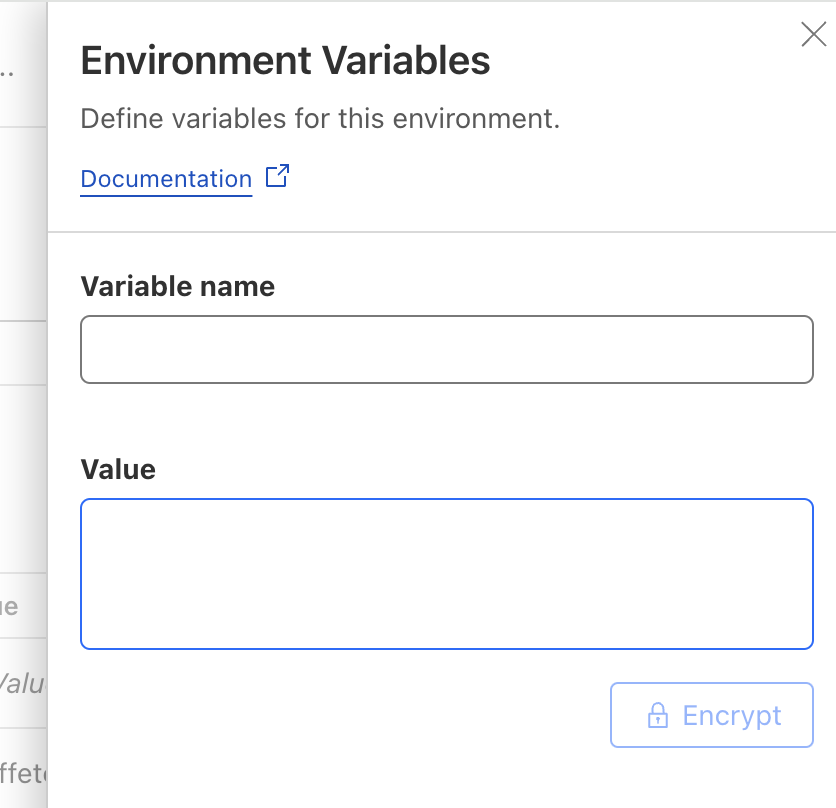The image size is (836, 808).
Task: Close the Environment Variables panel
Action: point(813,36)
